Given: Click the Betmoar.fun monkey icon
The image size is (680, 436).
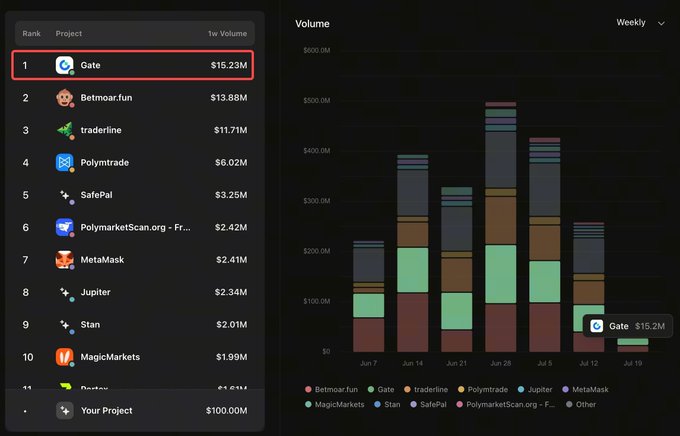Looking at the screenshot, I should coord(64,98).
